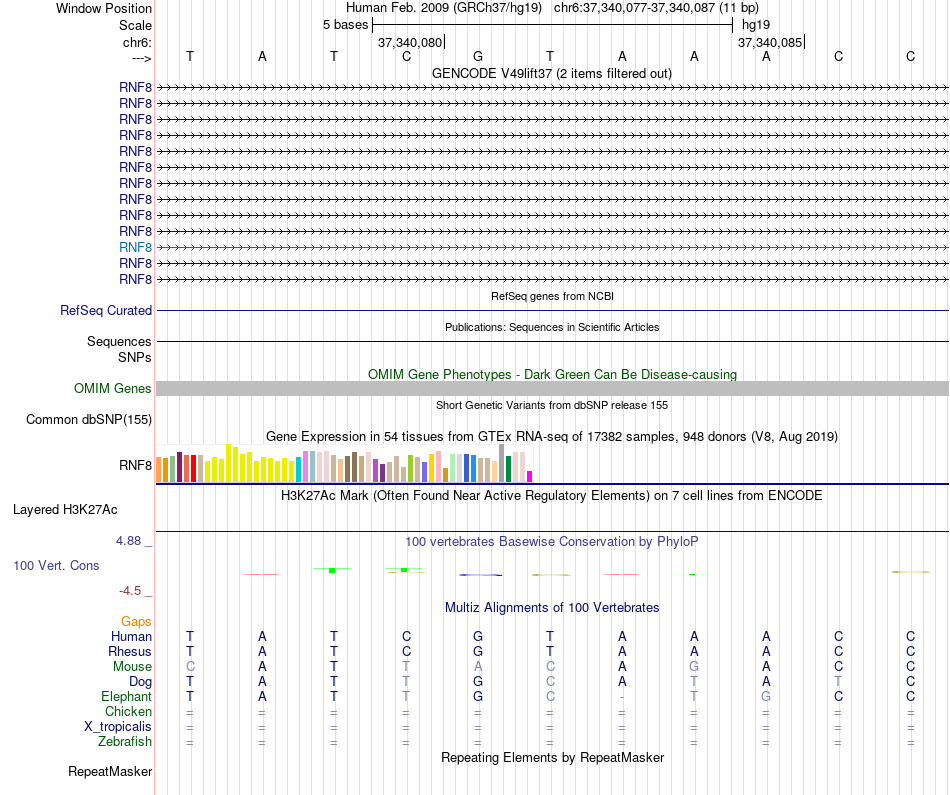Click the hg19 label beside the scale bar
950x795 pixels.
756,25
